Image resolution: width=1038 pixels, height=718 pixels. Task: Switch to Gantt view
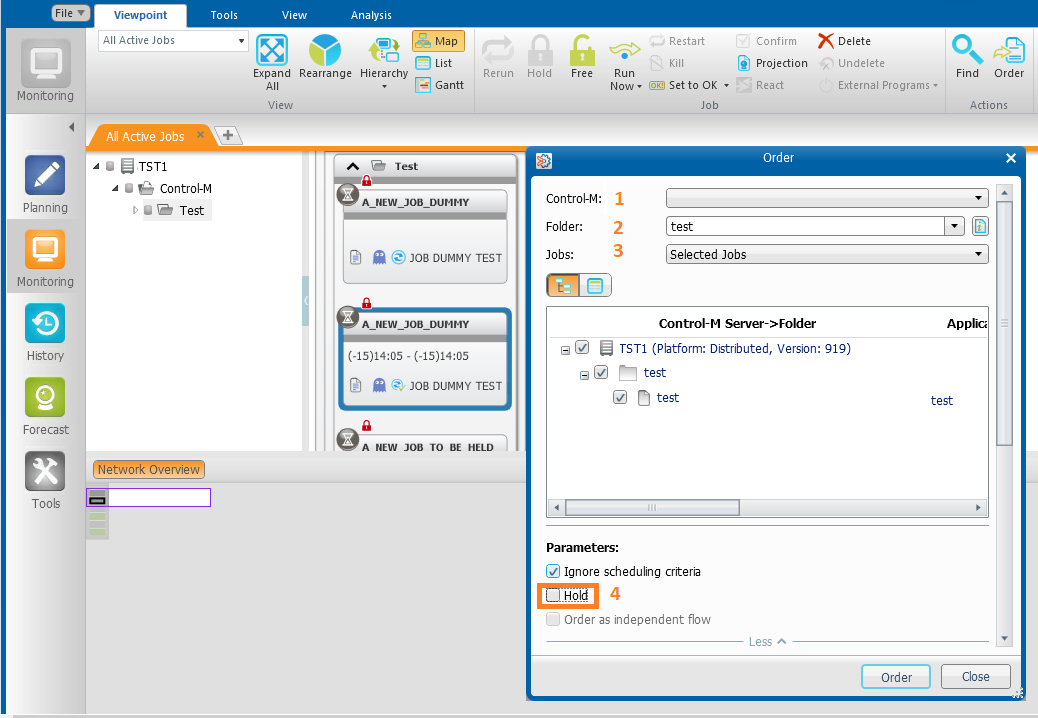440,85
